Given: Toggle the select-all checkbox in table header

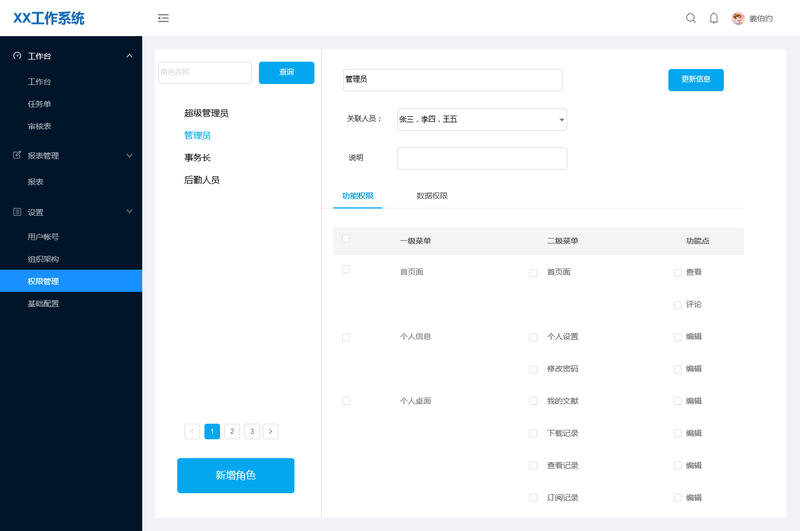Looking at the screenshot, I should tap(346, 239).
